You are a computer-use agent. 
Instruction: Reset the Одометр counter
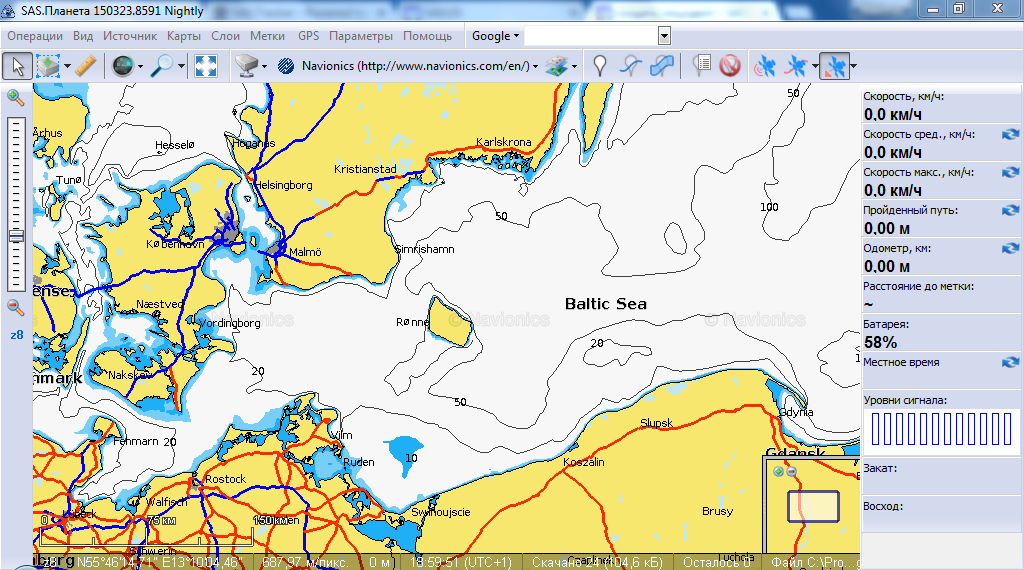1010,248
